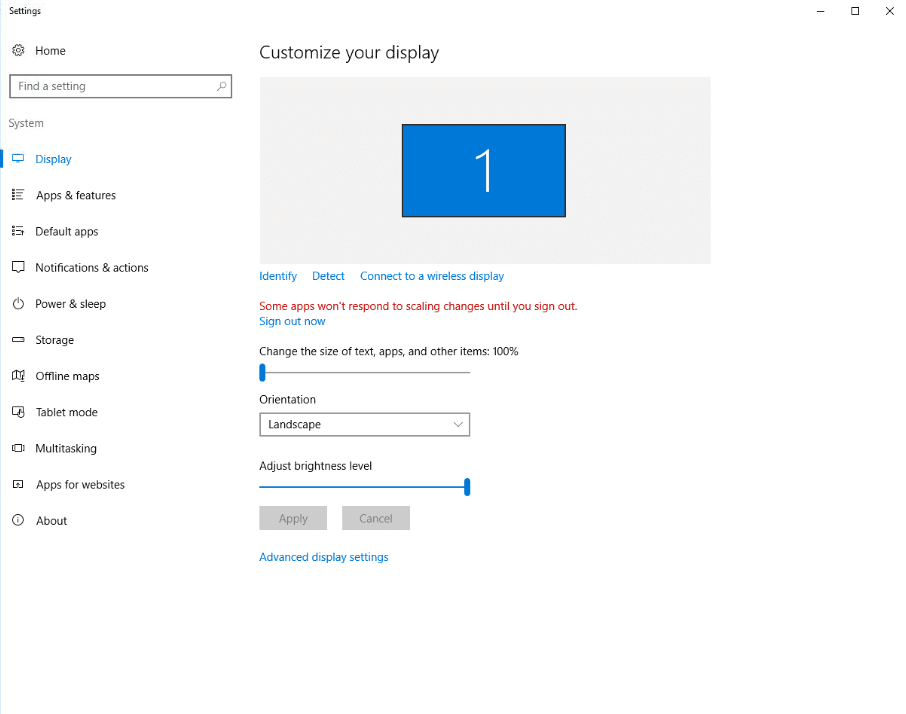Focus the Find a setting search box
This screenshot has width=906, height=714.
120,86
